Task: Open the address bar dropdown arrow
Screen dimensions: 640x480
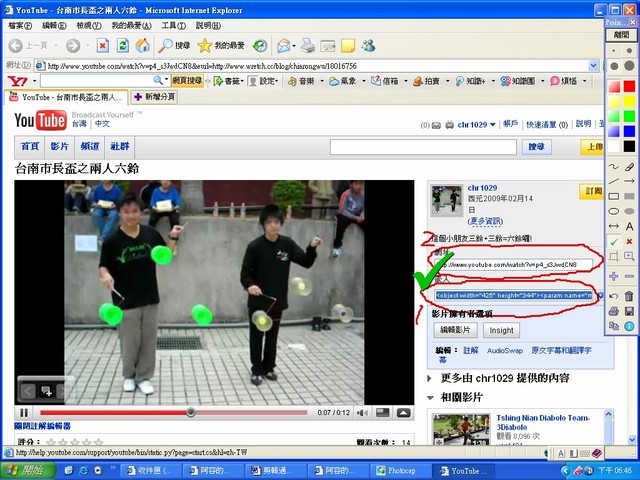Action: [x=593, y=66]
